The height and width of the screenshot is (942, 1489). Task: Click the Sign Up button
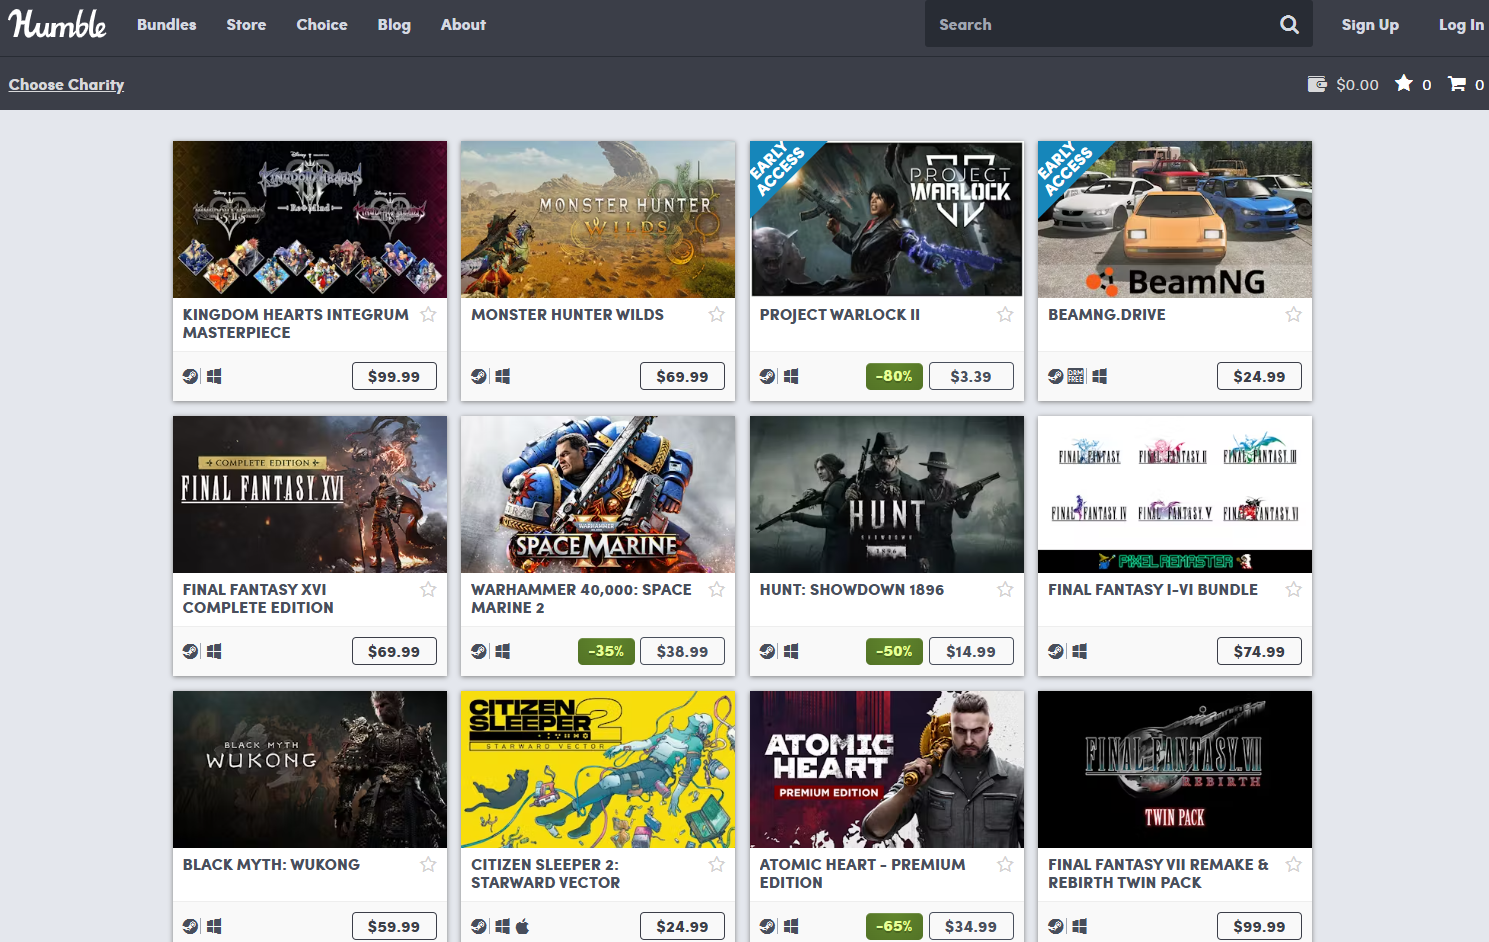[1369, 25]
